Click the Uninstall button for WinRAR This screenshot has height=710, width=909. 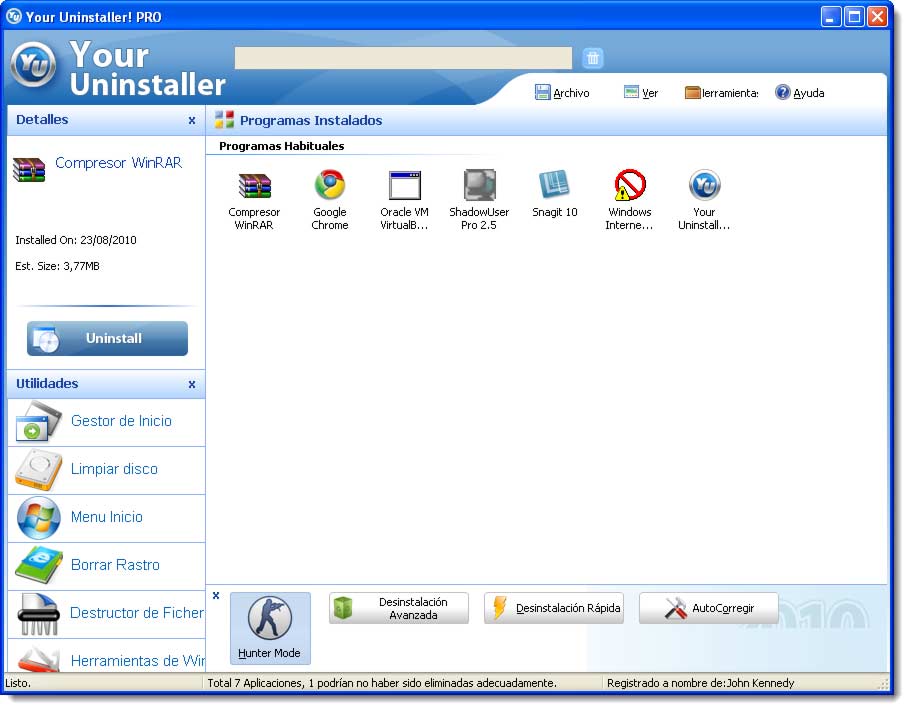106,338
